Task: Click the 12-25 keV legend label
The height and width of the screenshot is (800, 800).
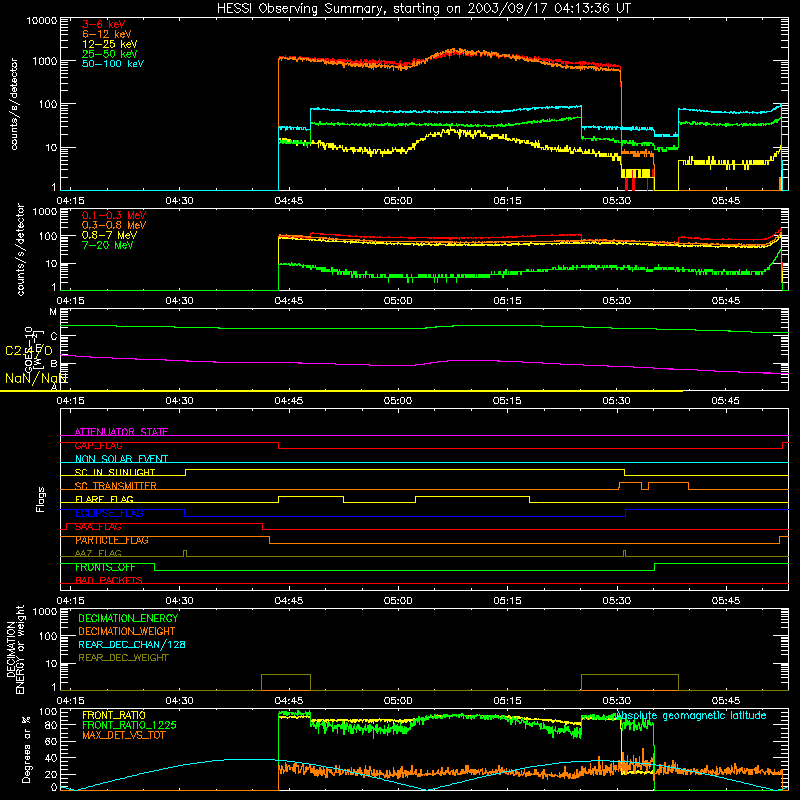Action: [x=110, y=44]
